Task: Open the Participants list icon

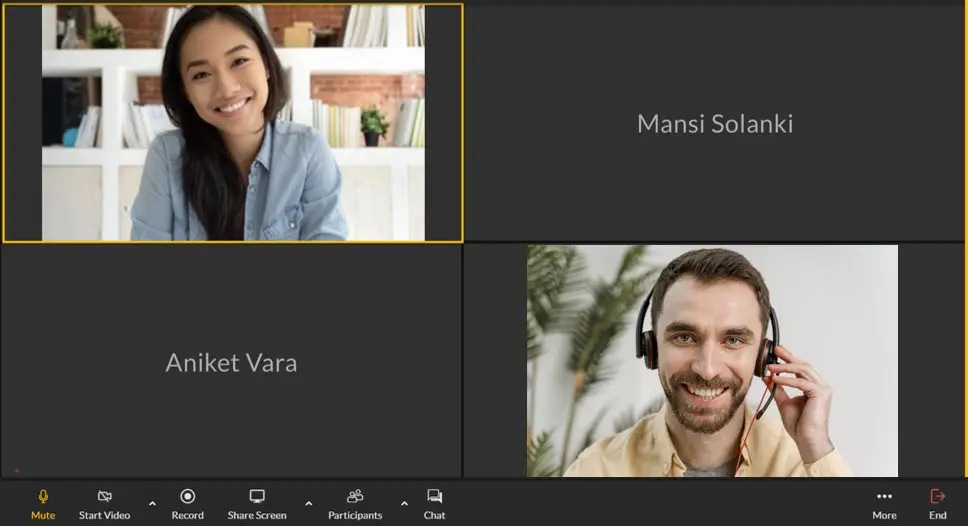Action: [x=355, y=496]
